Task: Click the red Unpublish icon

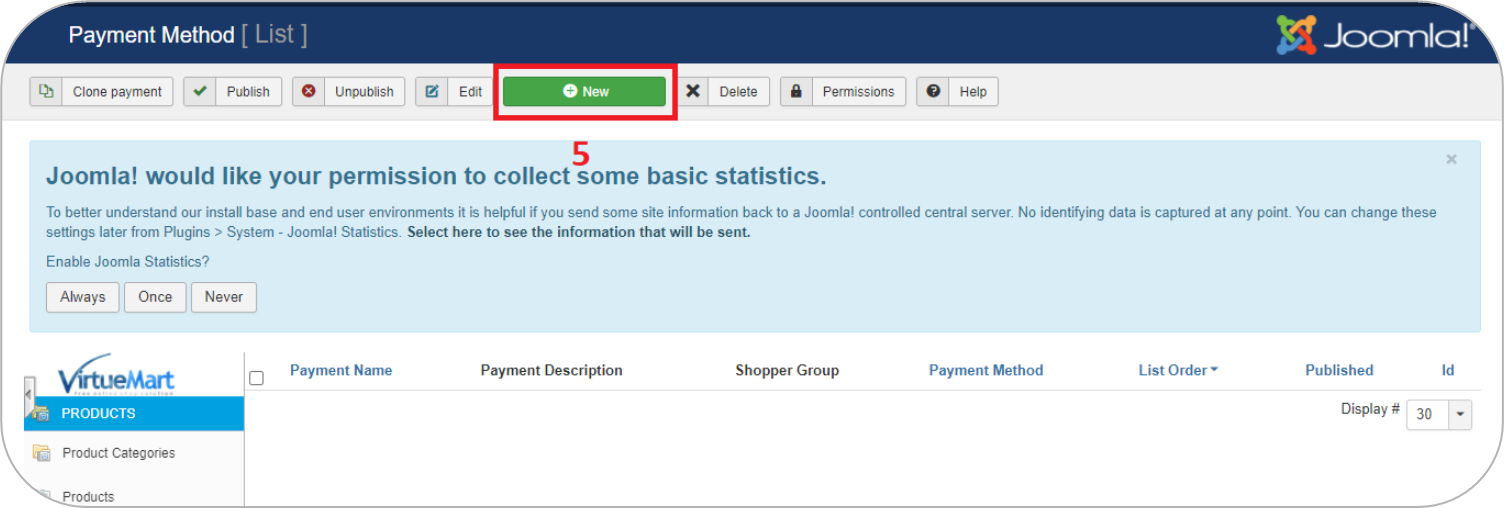Action: tap(309, 91)
